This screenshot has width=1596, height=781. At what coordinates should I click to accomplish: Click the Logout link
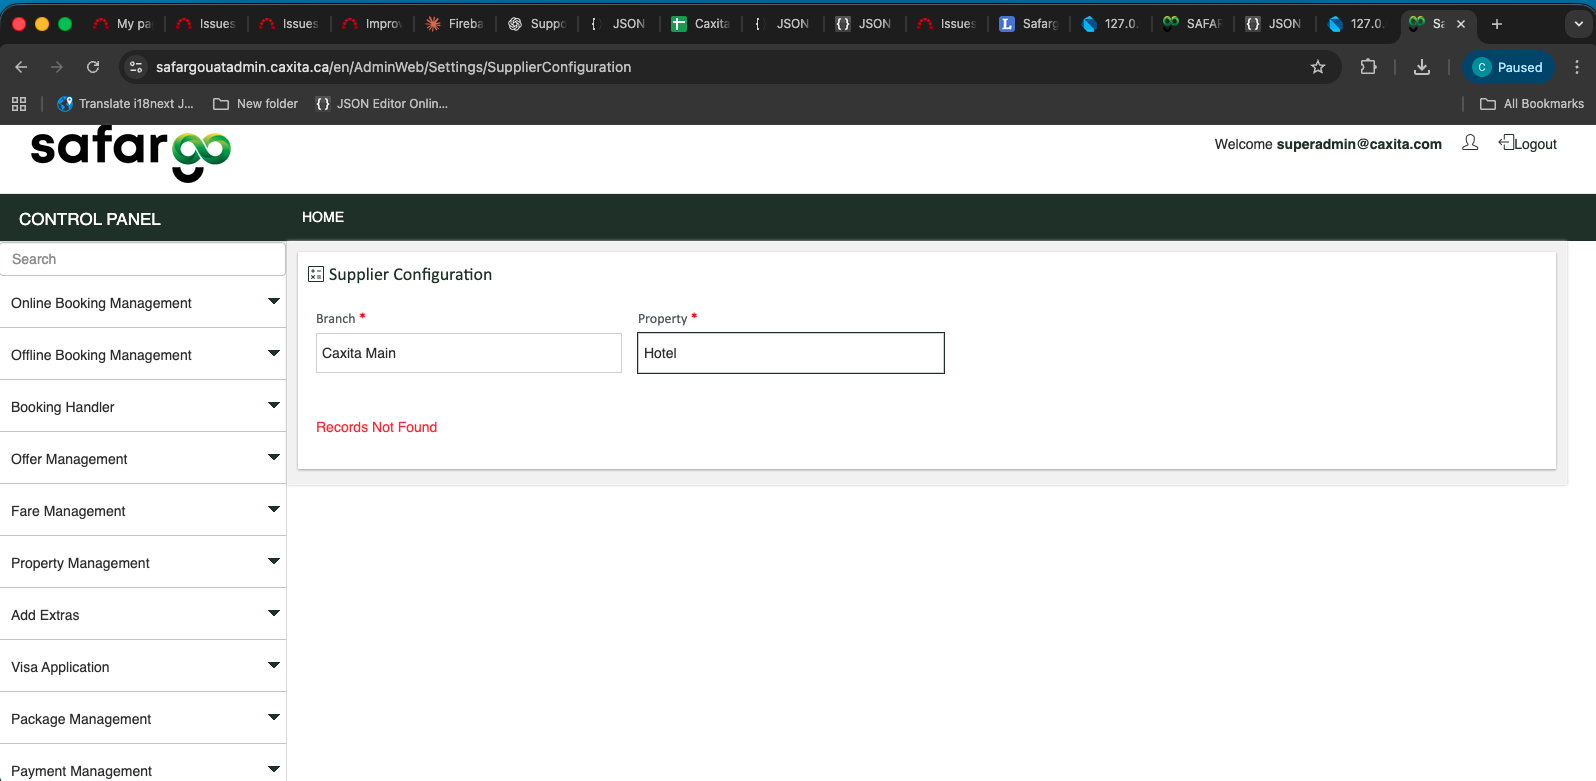(x=1528, y=144)
